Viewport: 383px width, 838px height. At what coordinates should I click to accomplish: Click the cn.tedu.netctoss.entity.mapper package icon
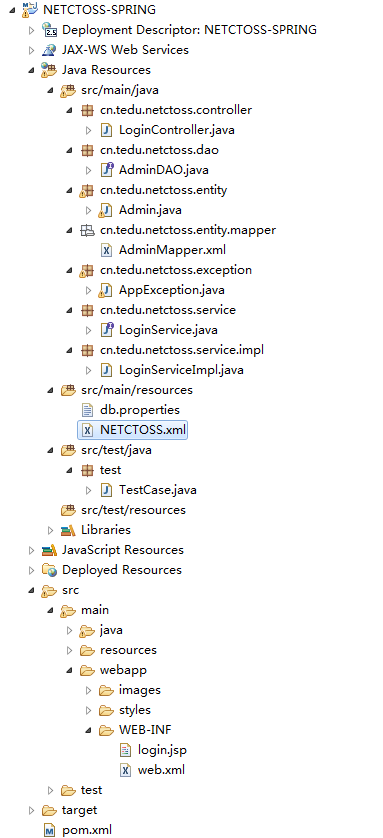click(87, 230)
